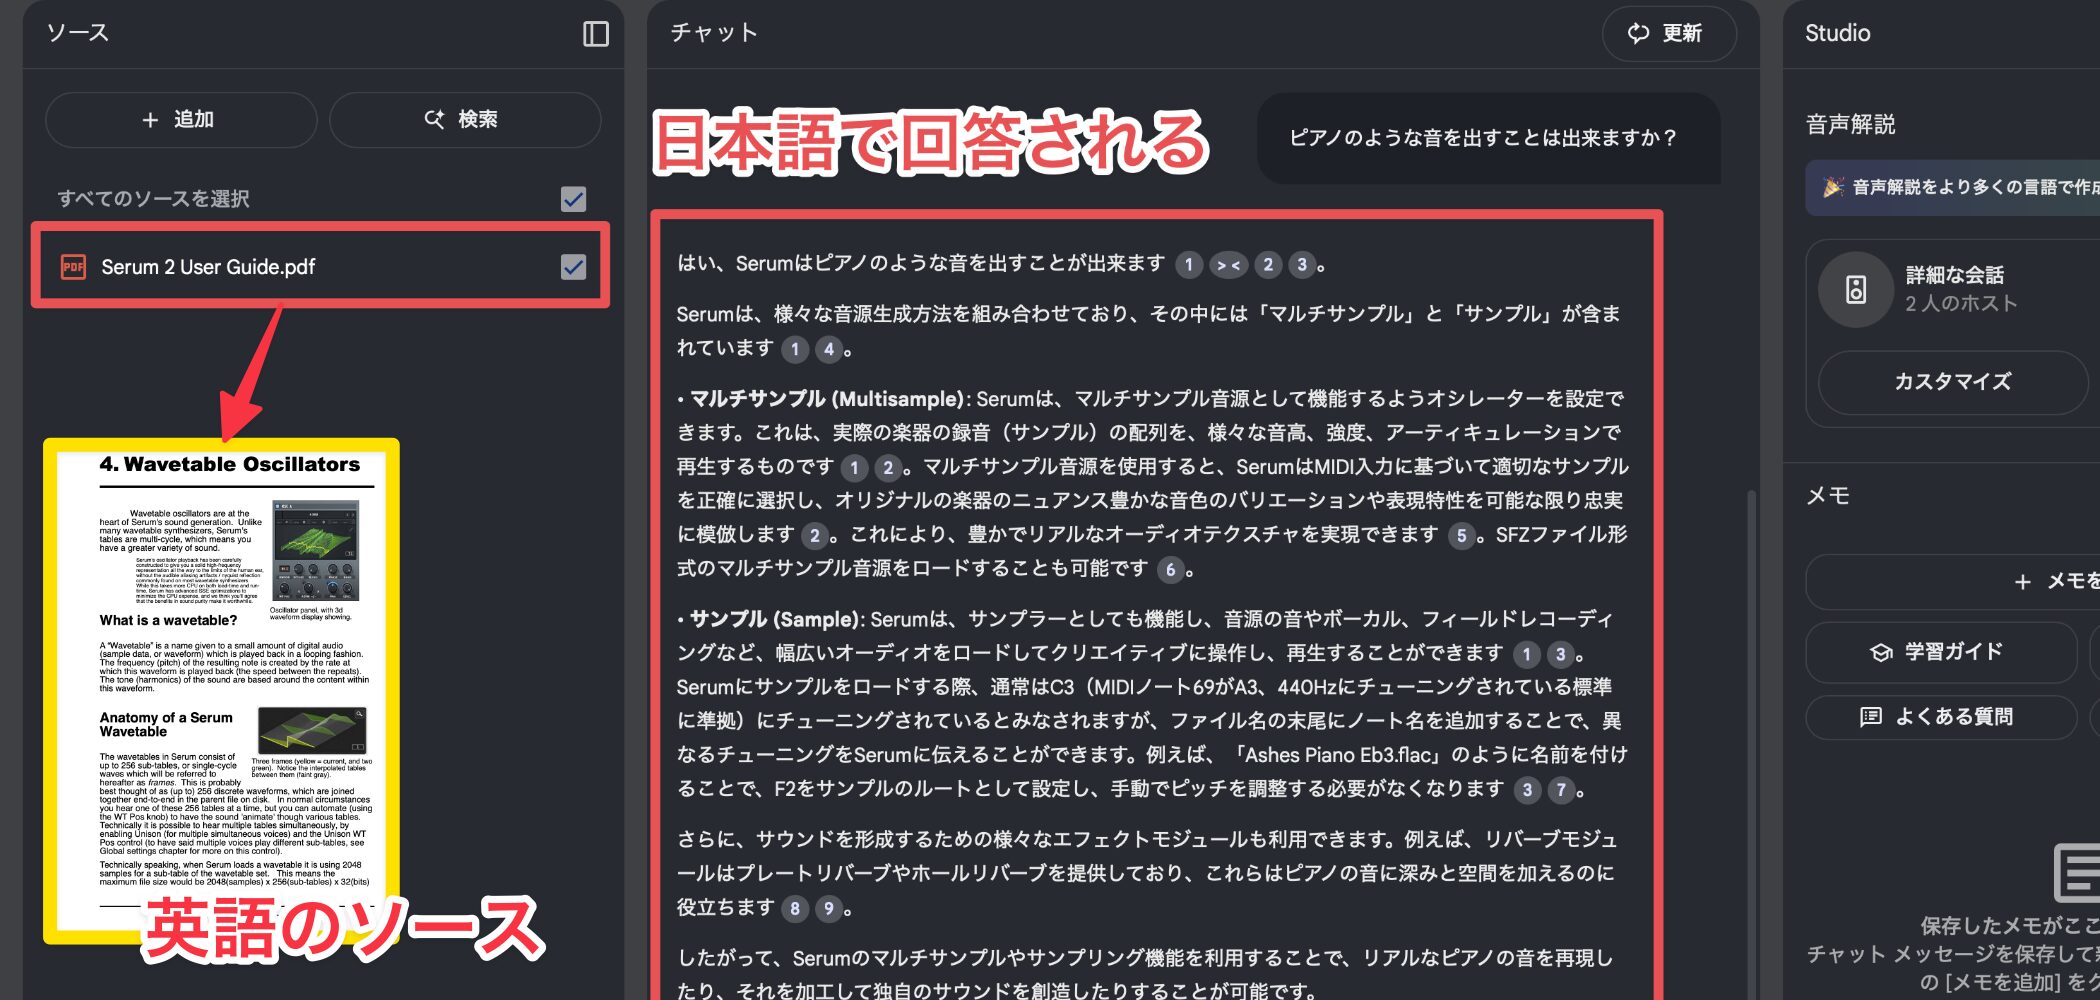Click the Studio panel title
The image size is (2100, 1000).
pyautogui.click(x=1837, y=33)
